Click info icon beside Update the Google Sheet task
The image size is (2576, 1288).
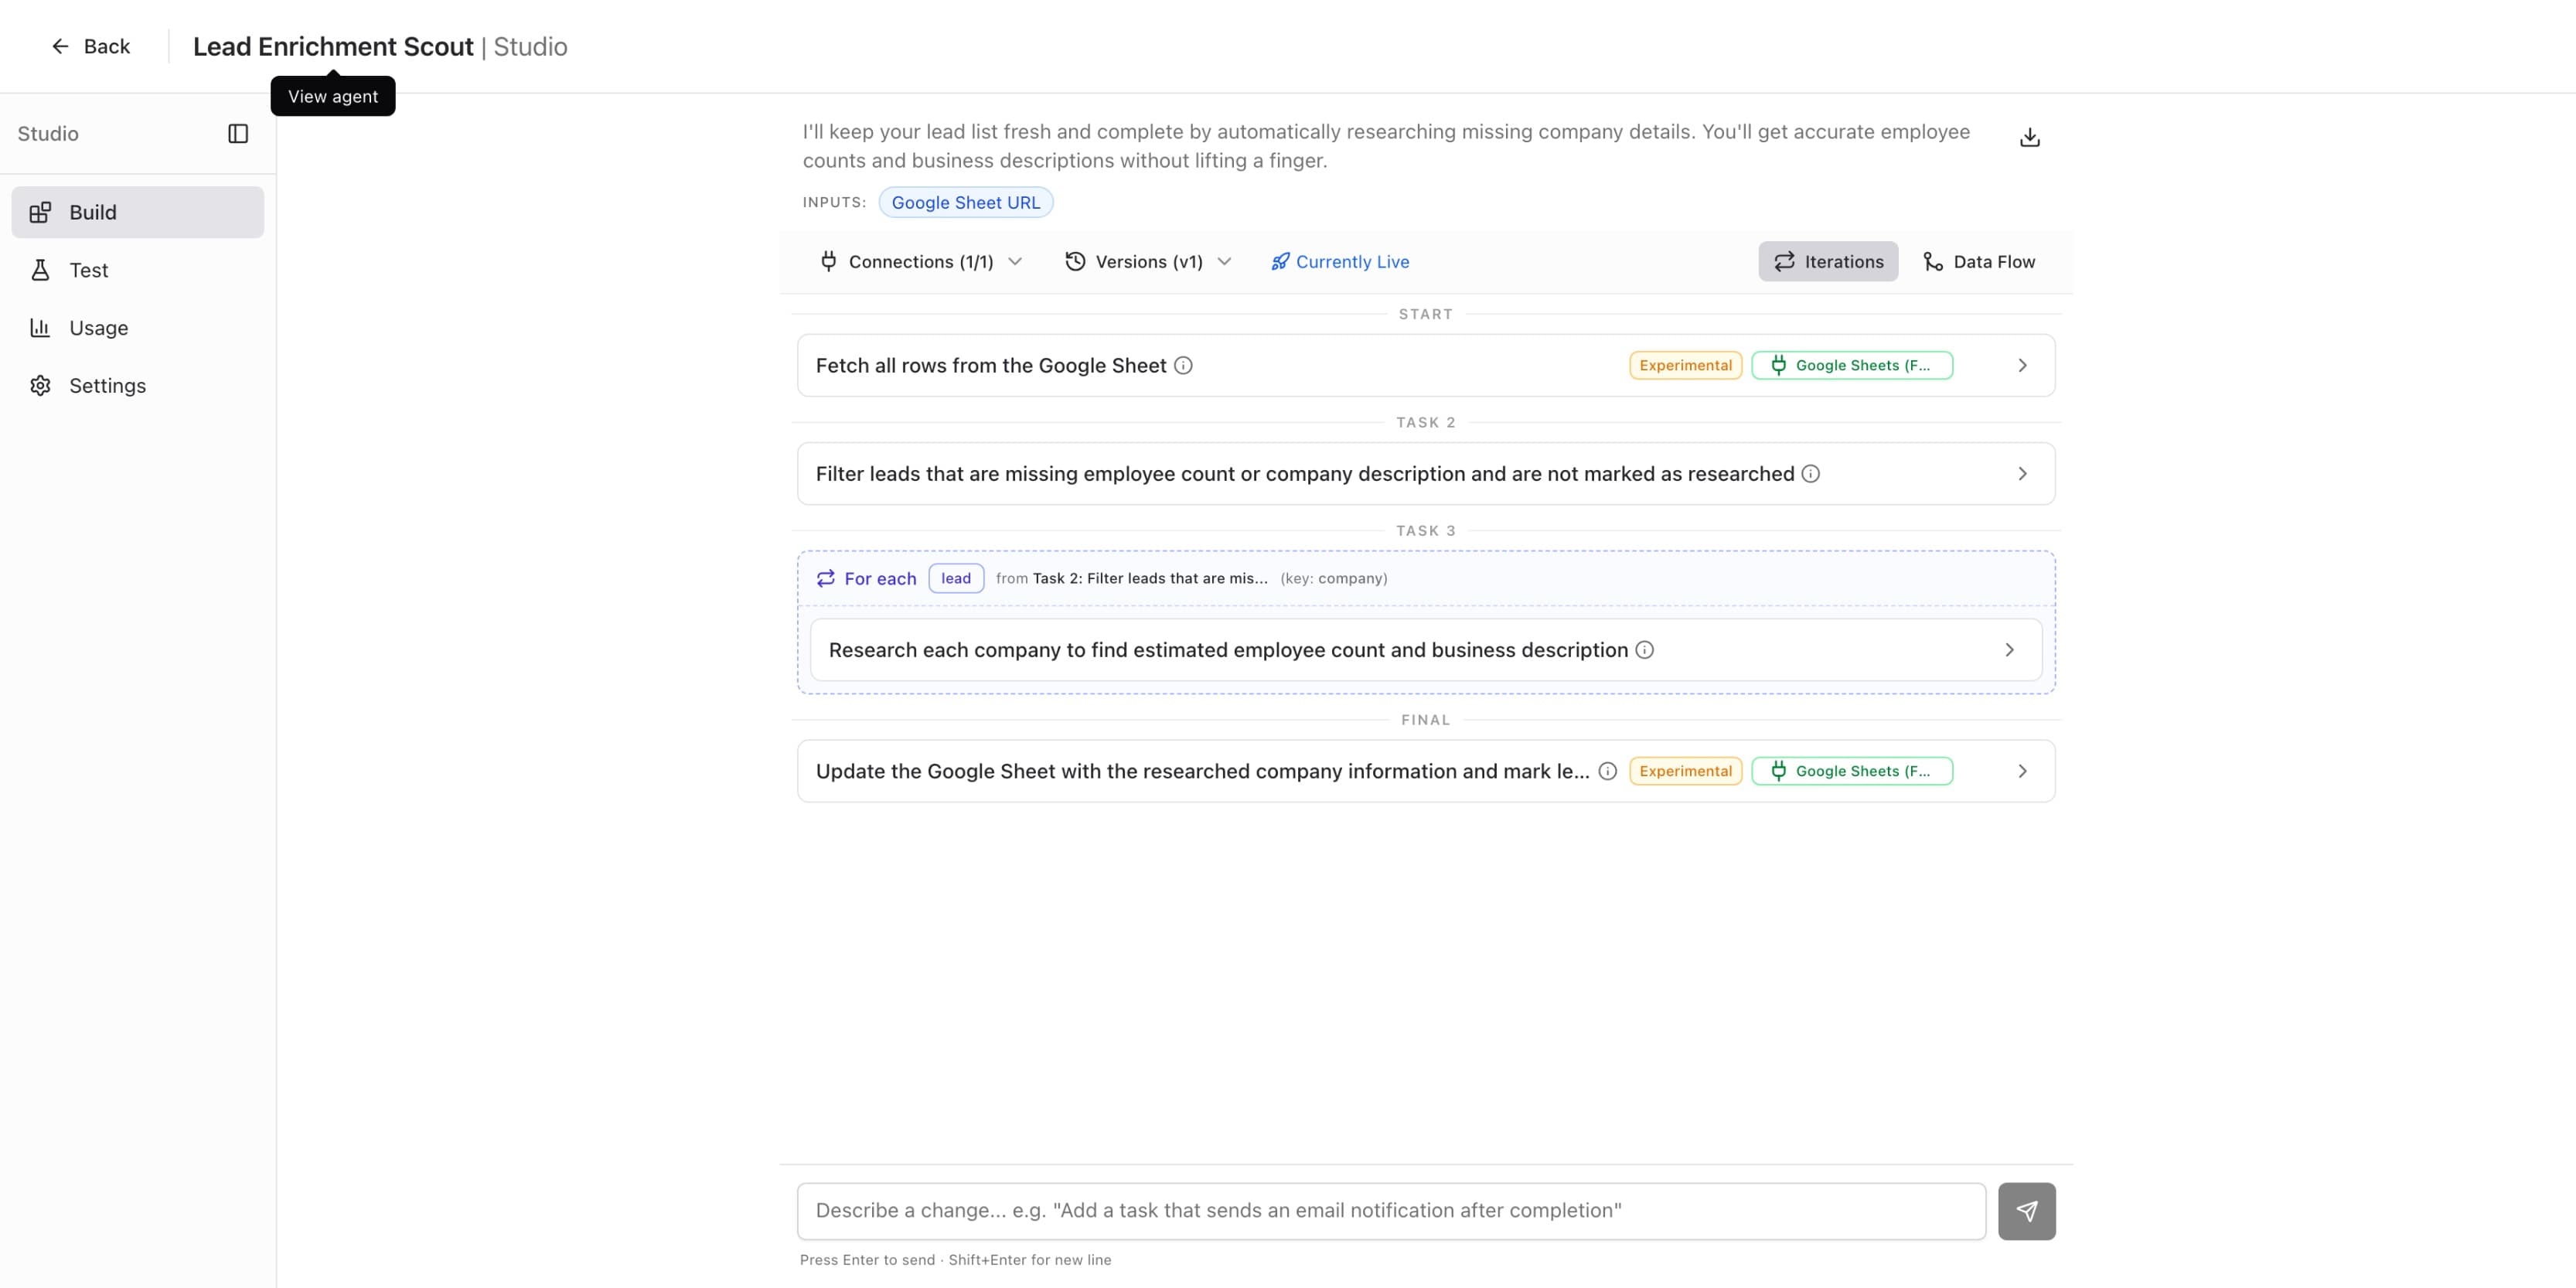[x=1607, y=771]
